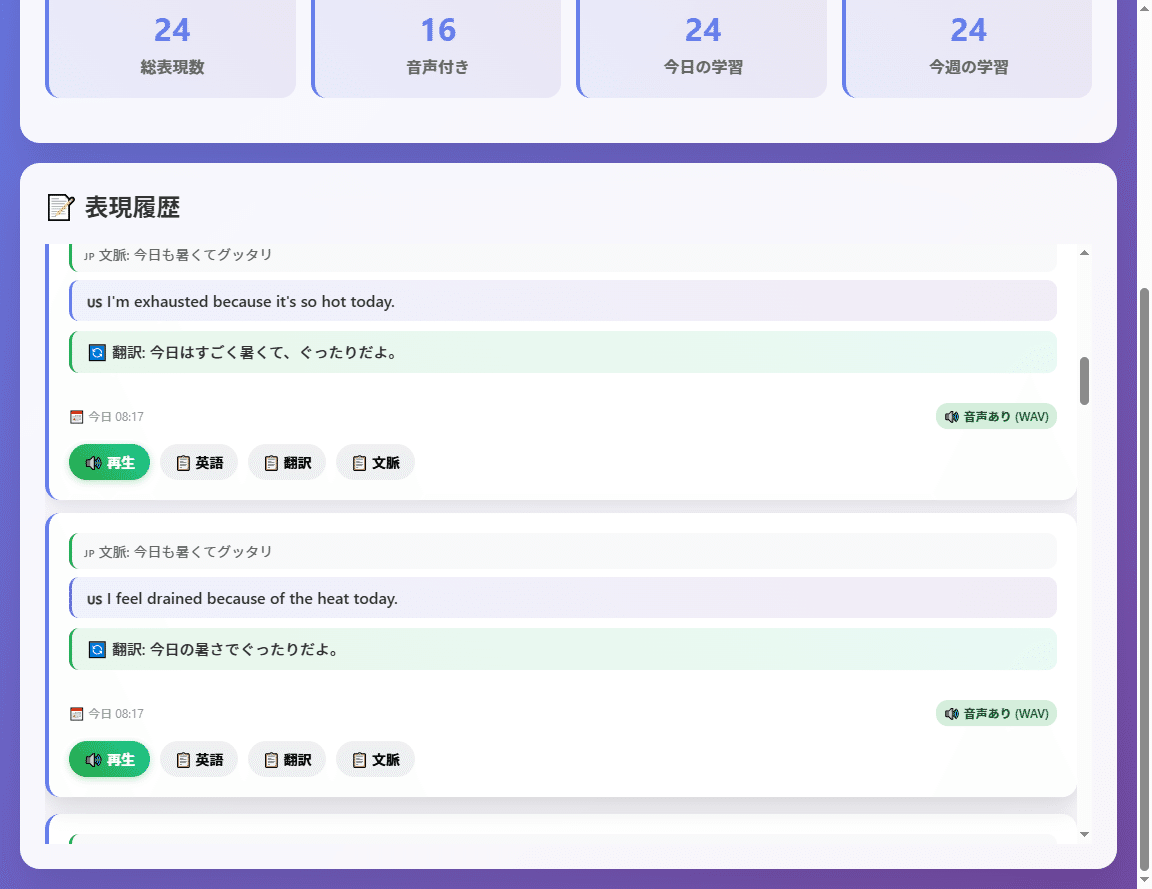The width and height of the screenshot is (1152, 889).
Task: Click the calendar icon next to 今日 08:17
Action: tap(77, 416)
